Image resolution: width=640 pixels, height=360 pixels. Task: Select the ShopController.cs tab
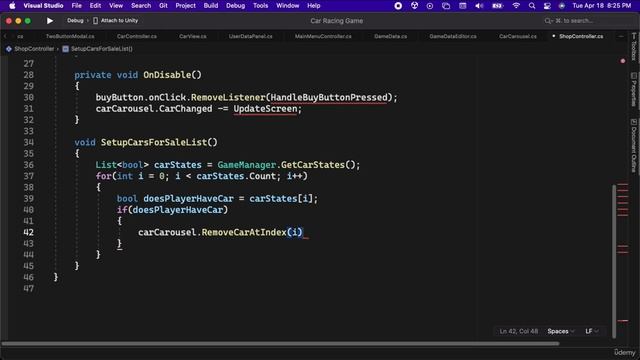[581, 36]
